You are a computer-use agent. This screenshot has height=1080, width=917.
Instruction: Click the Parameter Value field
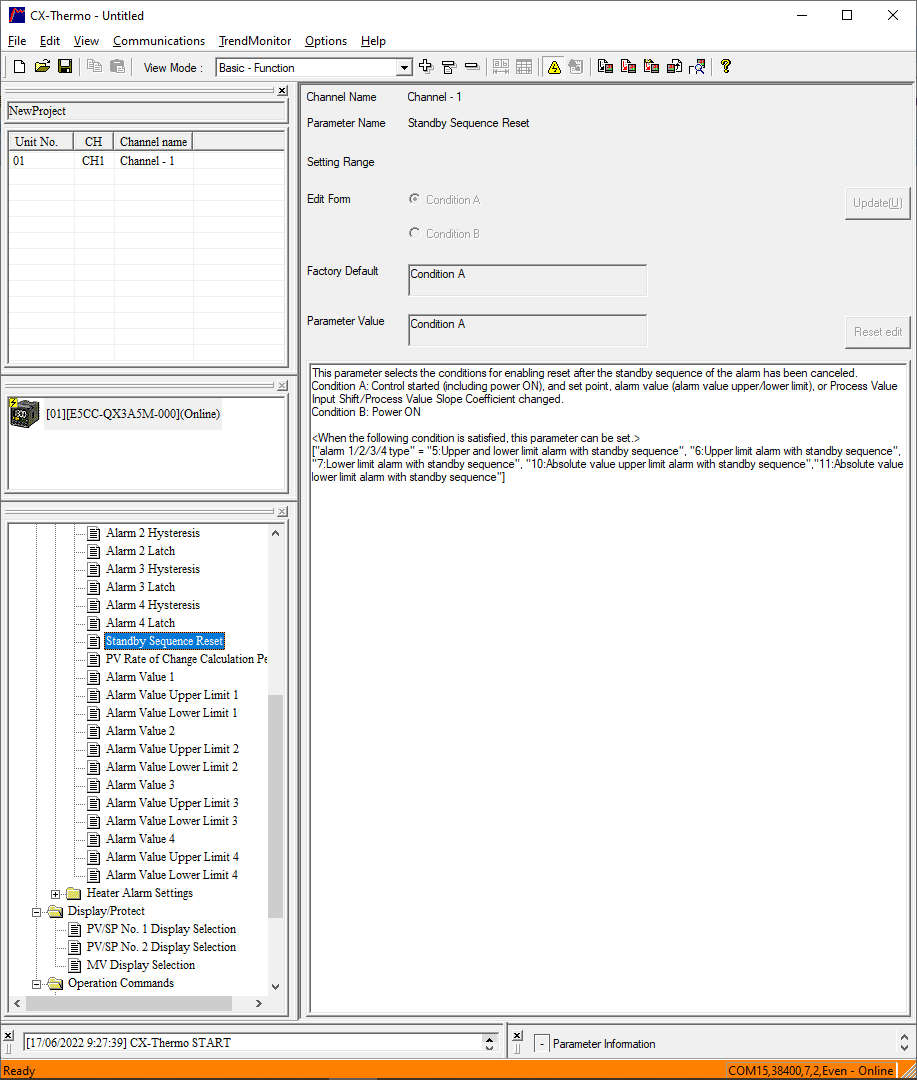(527, 330)
